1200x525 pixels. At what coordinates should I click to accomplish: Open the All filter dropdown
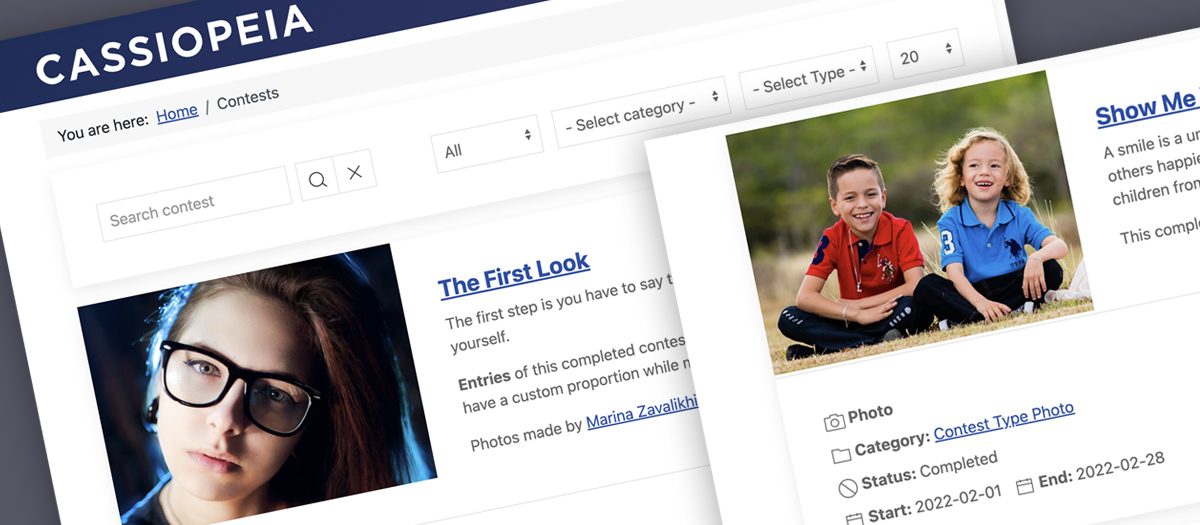[x=487, y=145]
